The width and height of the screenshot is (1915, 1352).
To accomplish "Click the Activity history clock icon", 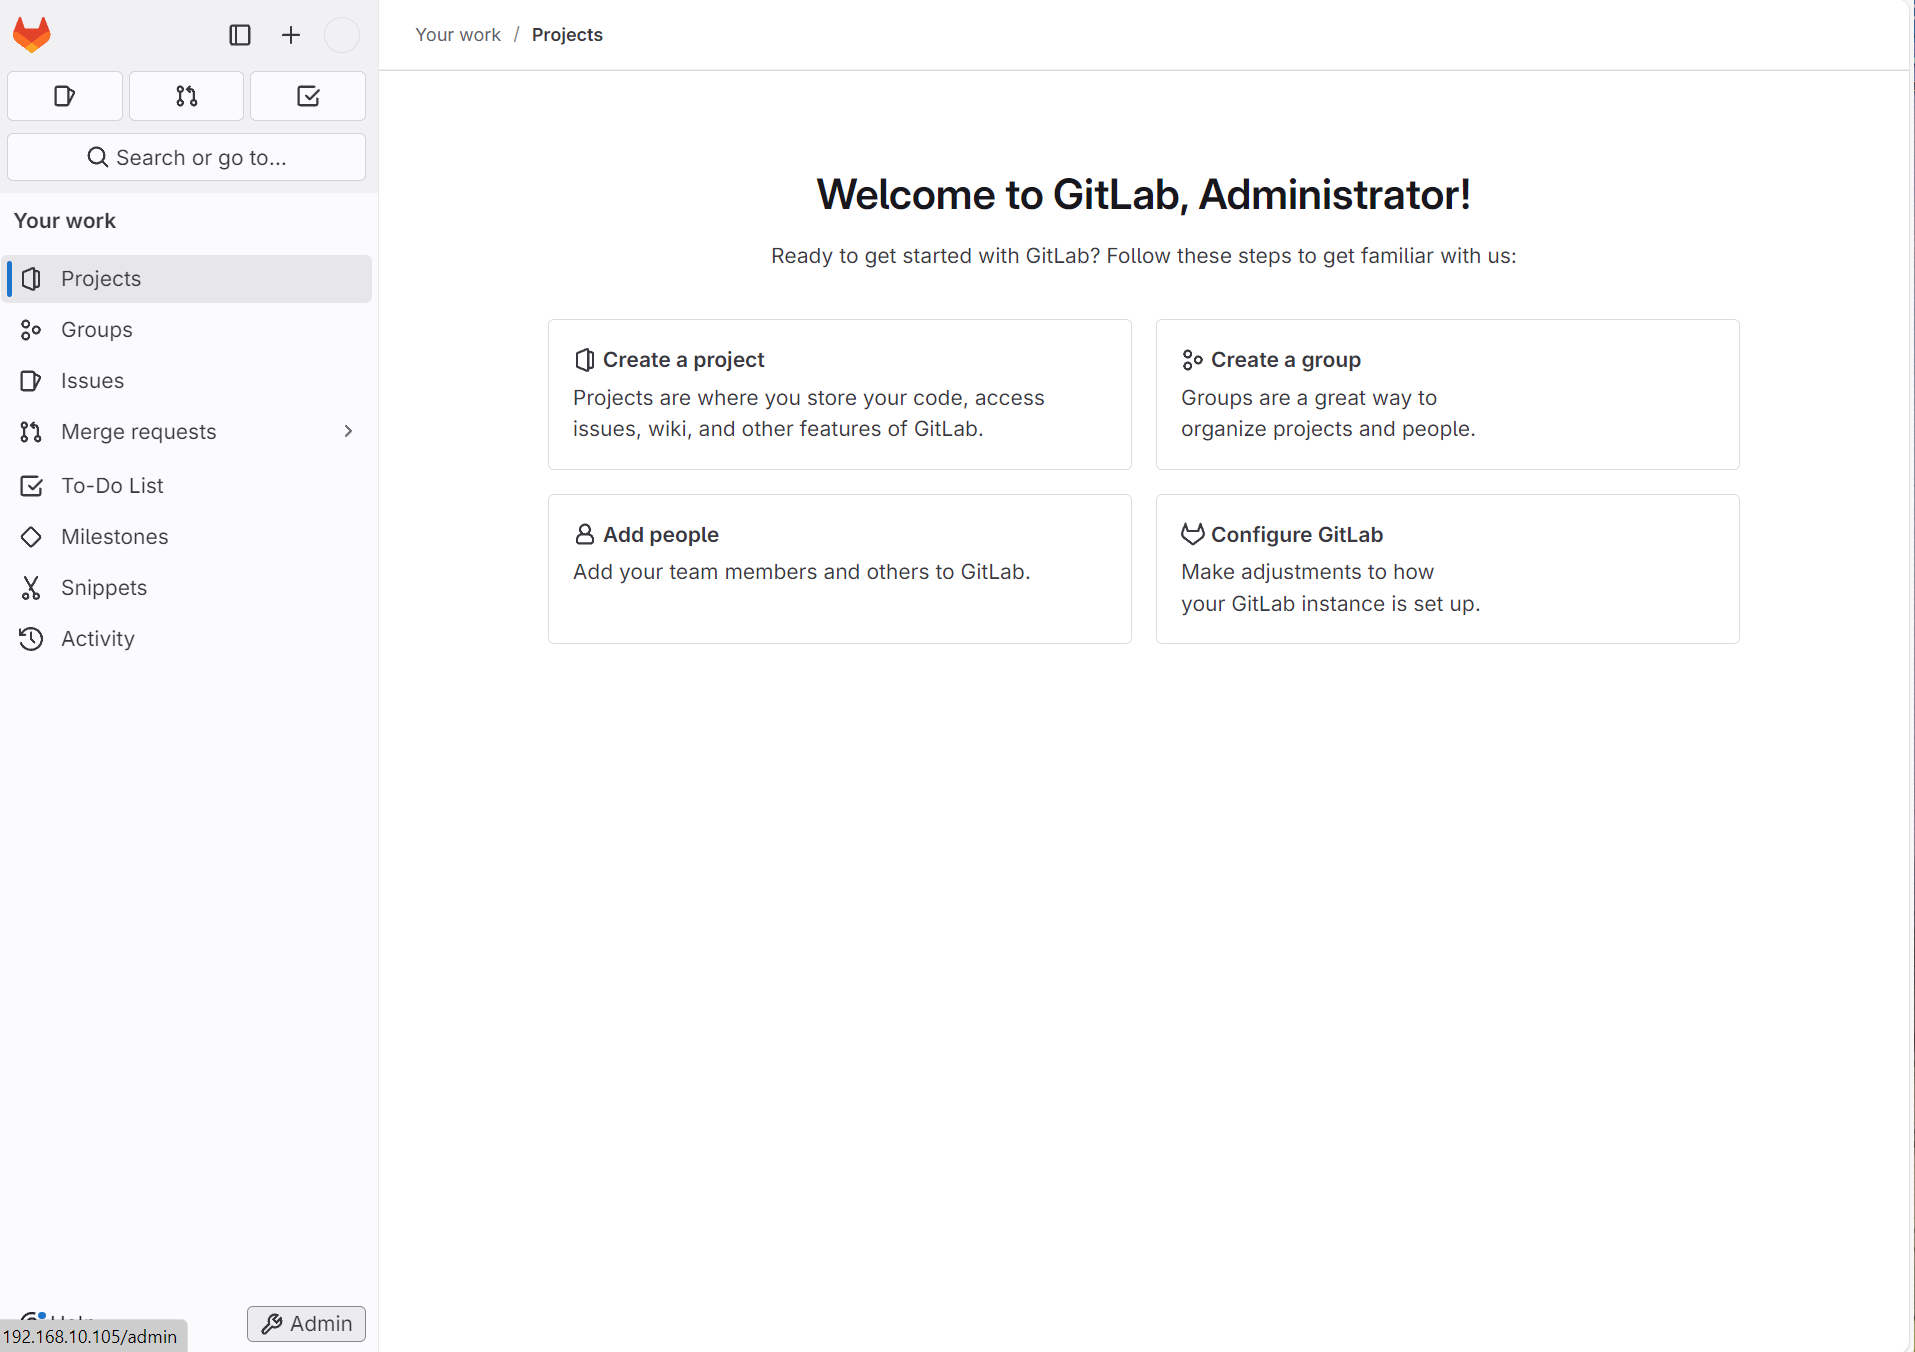I will click(x=31, y=639).
